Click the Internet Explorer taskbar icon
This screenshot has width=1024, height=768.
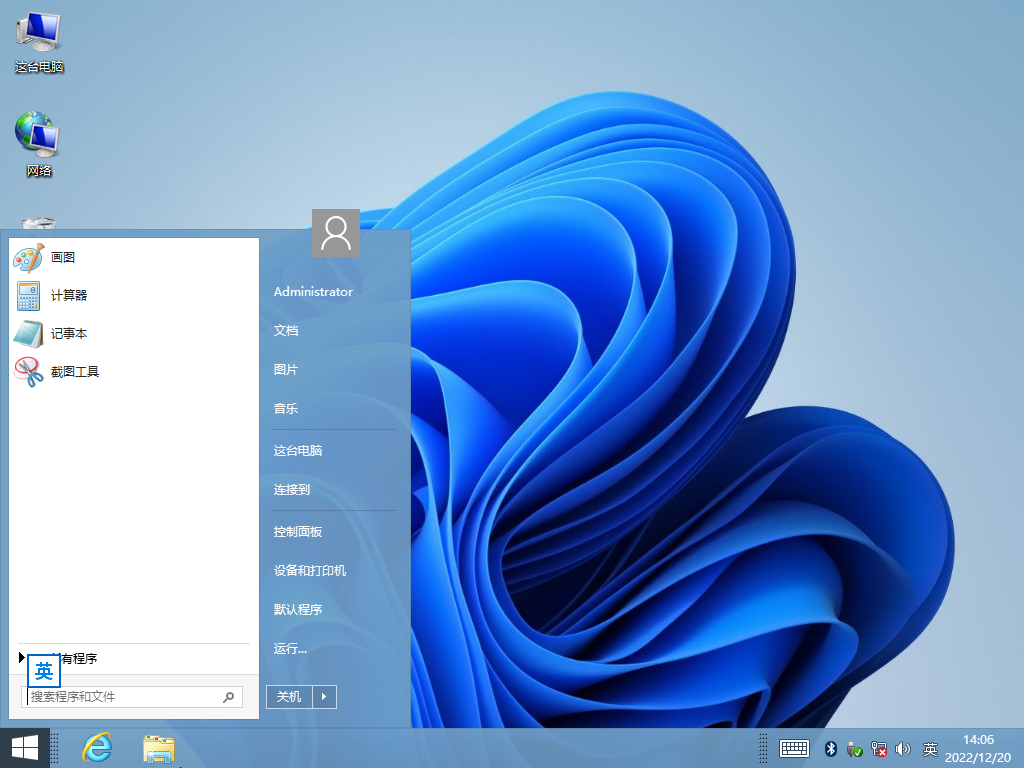click(97, 747)
